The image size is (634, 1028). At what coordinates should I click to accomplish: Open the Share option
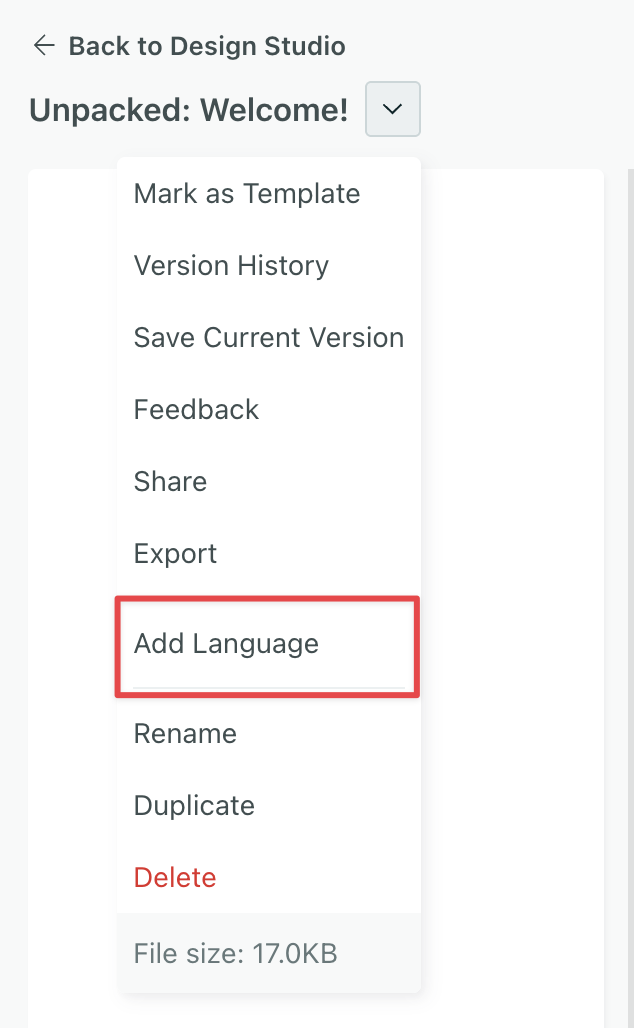pyautogui.click(x=170, y=481)
